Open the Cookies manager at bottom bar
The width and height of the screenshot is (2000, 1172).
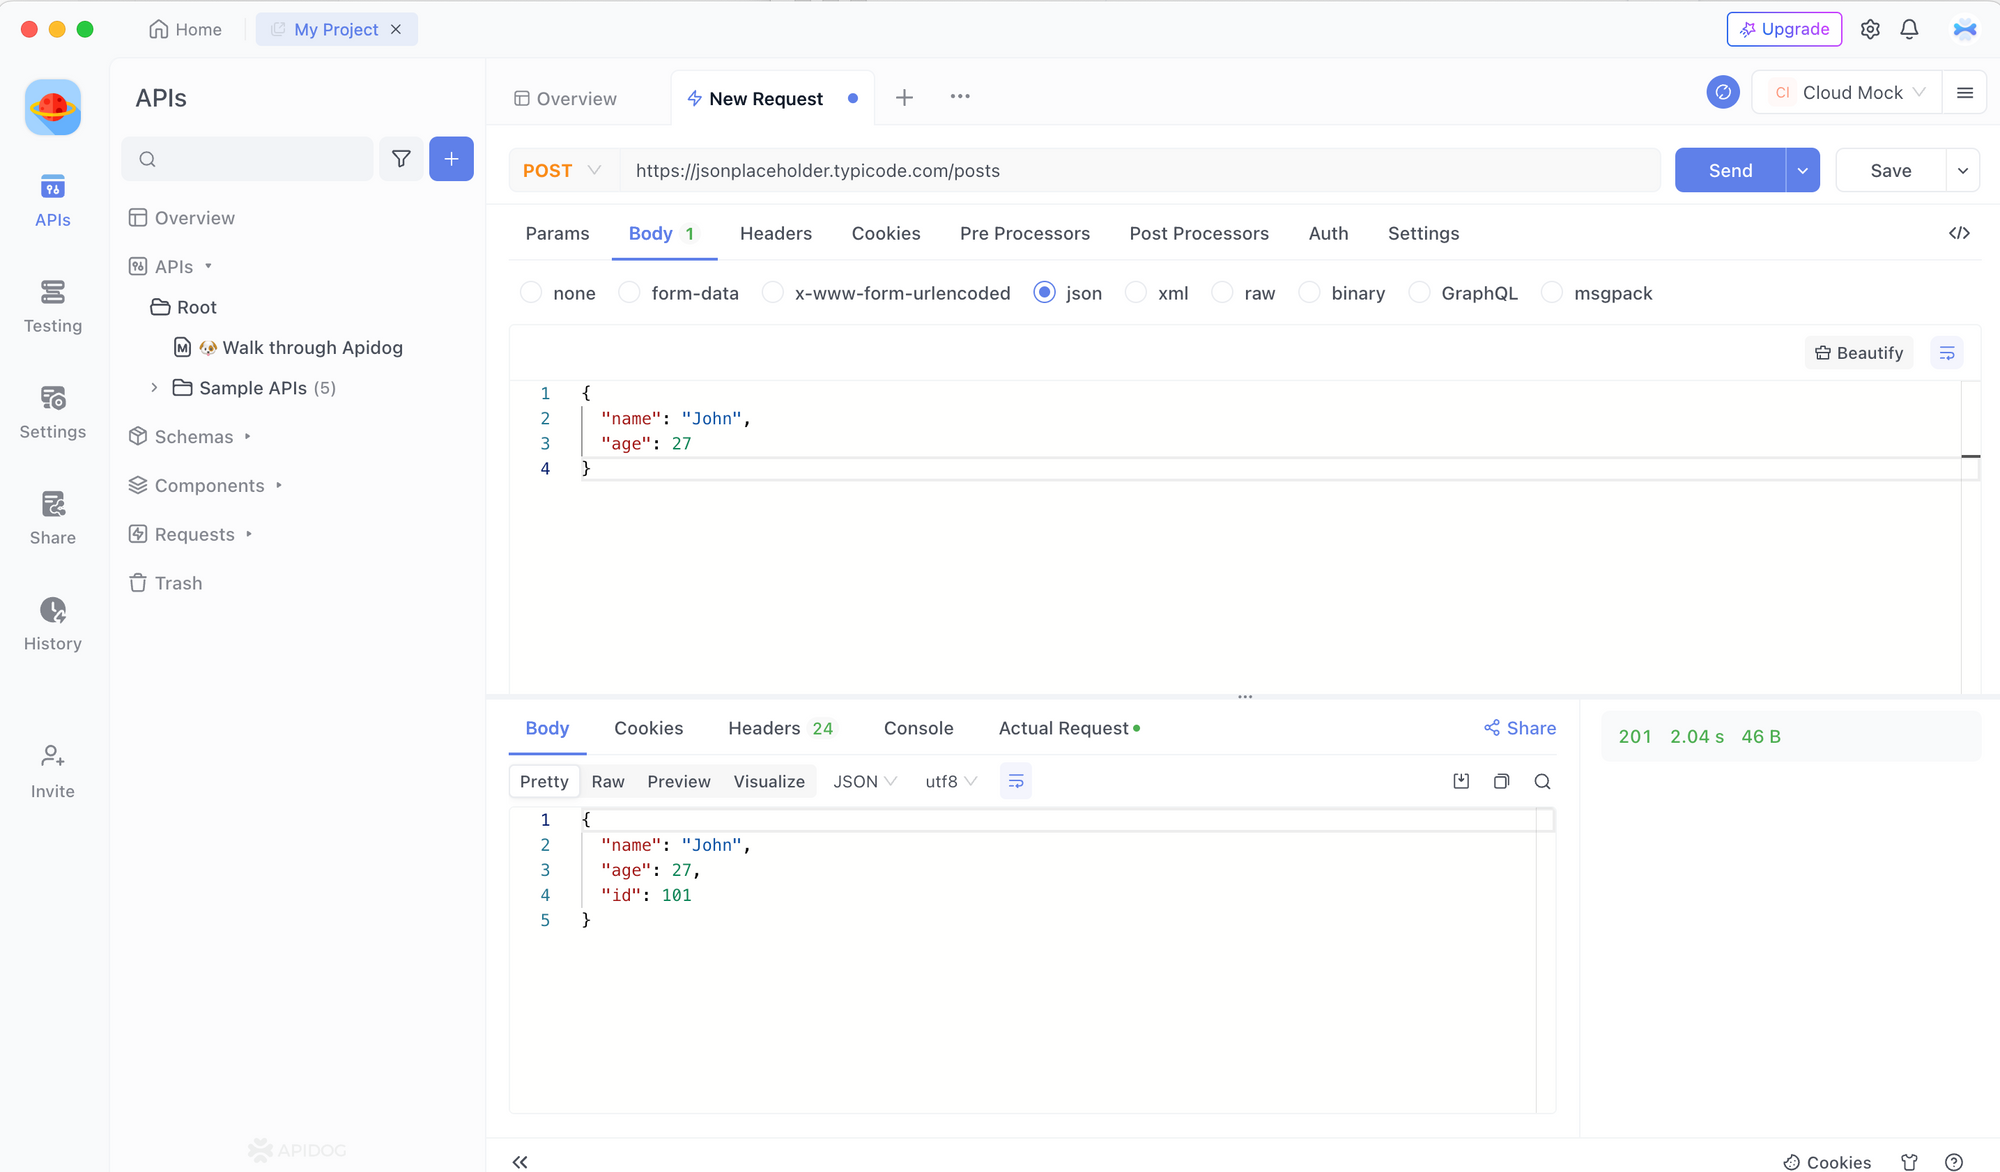(1827, 1162)
